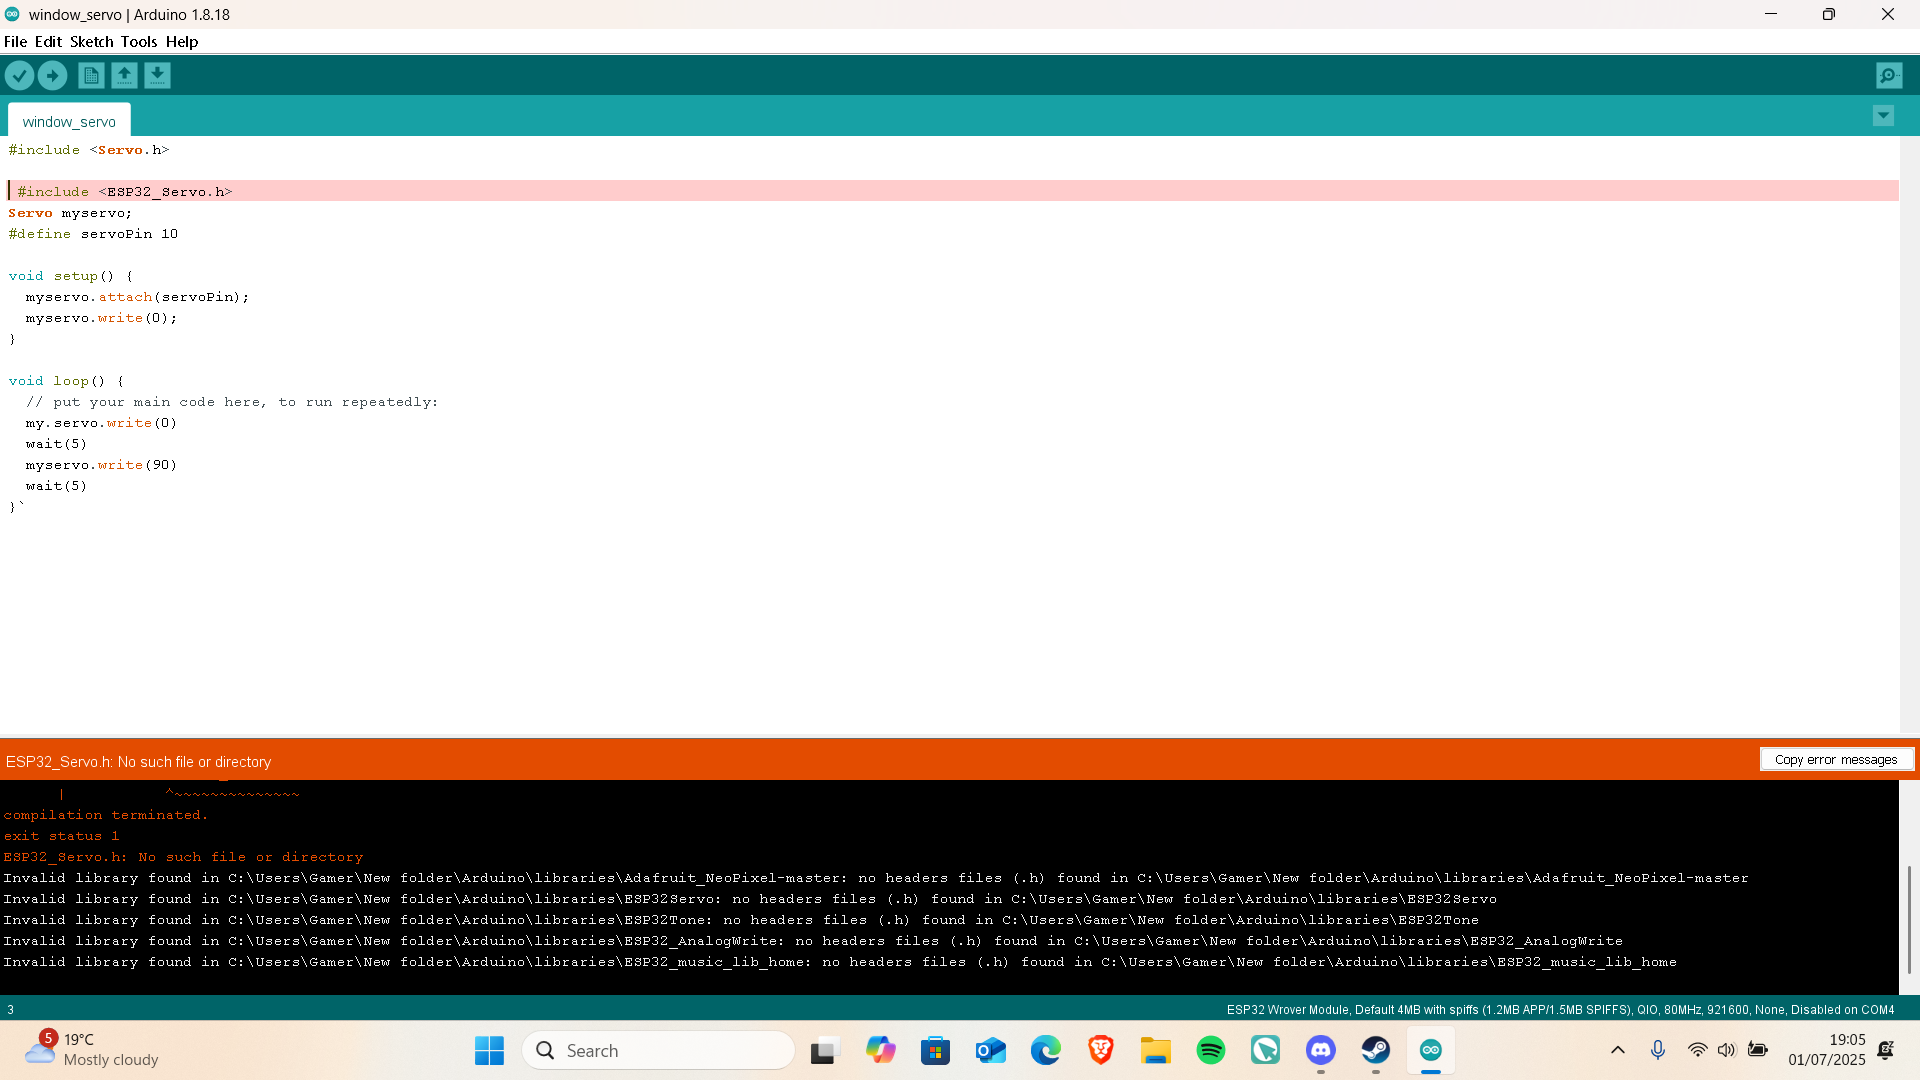Screen dimensions: 1920x1080
Task: Open Microsoft Store taskbar icon
Action: (x=935, y=1050)
